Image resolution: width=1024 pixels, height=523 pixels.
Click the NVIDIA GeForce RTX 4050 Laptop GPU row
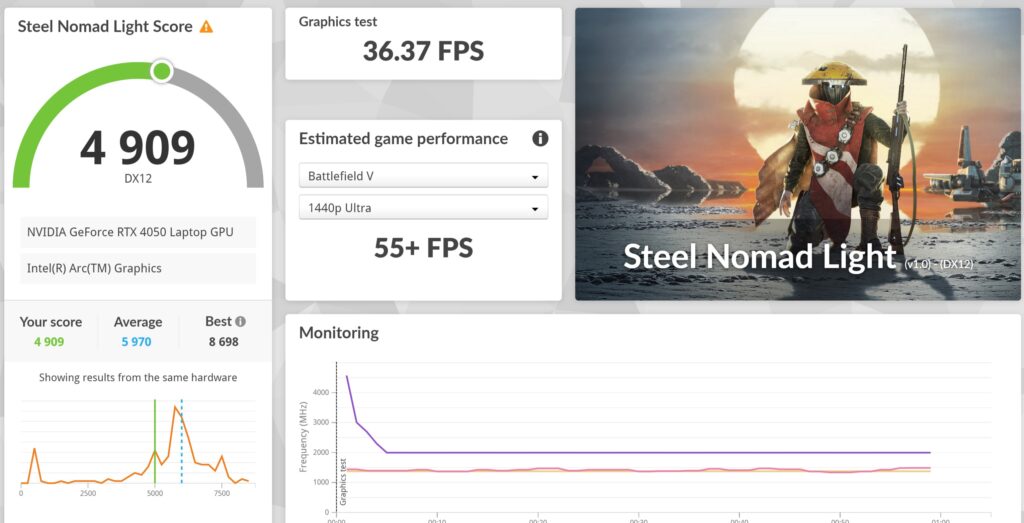[138, 232]
